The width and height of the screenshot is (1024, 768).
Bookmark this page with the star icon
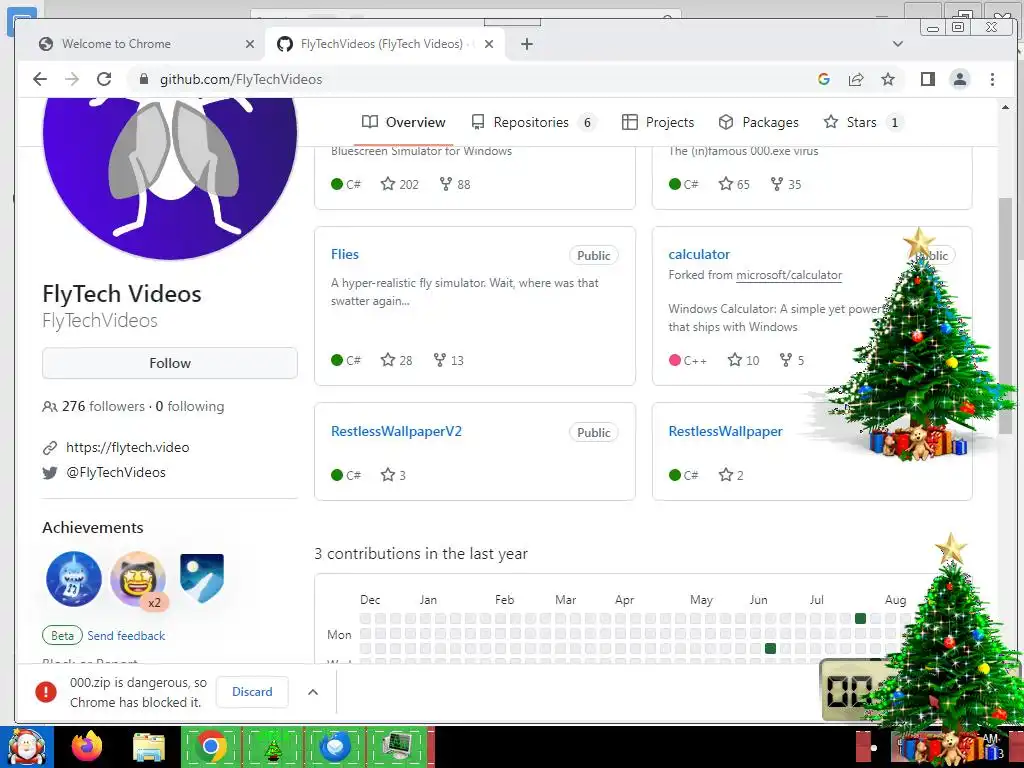coord(888,79)
